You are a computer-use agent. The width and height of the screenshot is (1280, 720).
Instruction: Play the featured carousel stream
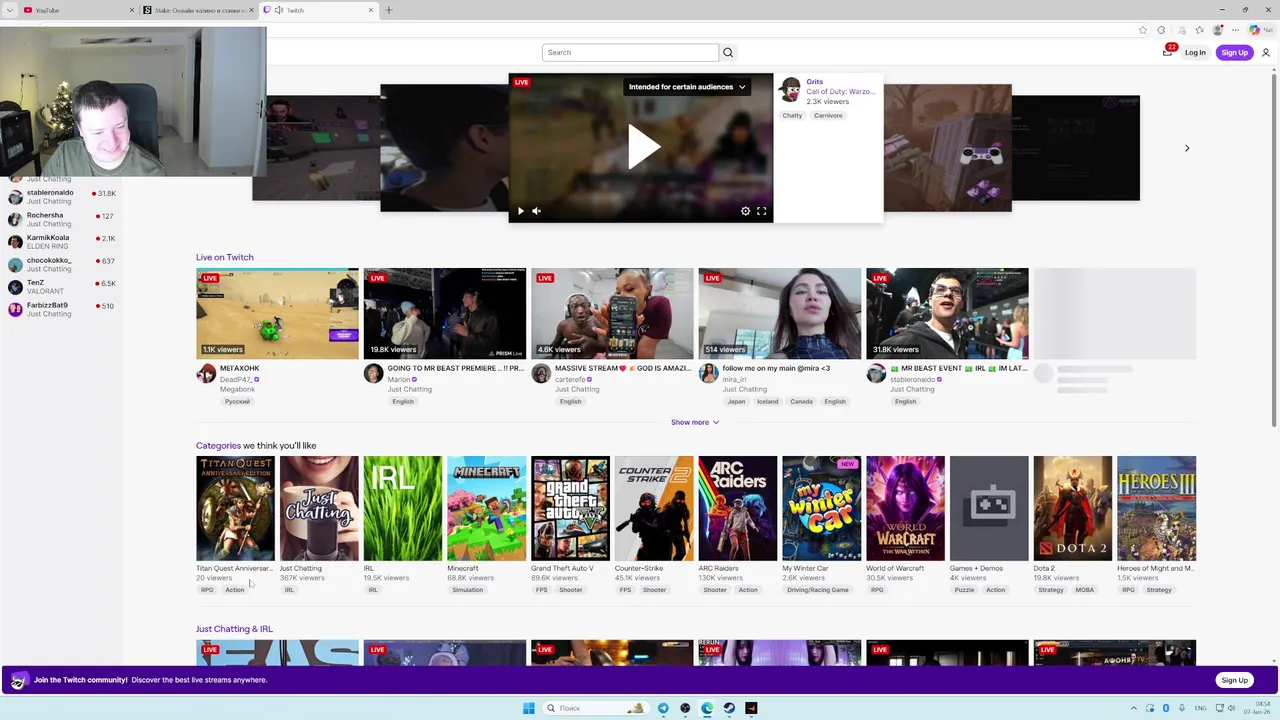(x=643, y=148)
